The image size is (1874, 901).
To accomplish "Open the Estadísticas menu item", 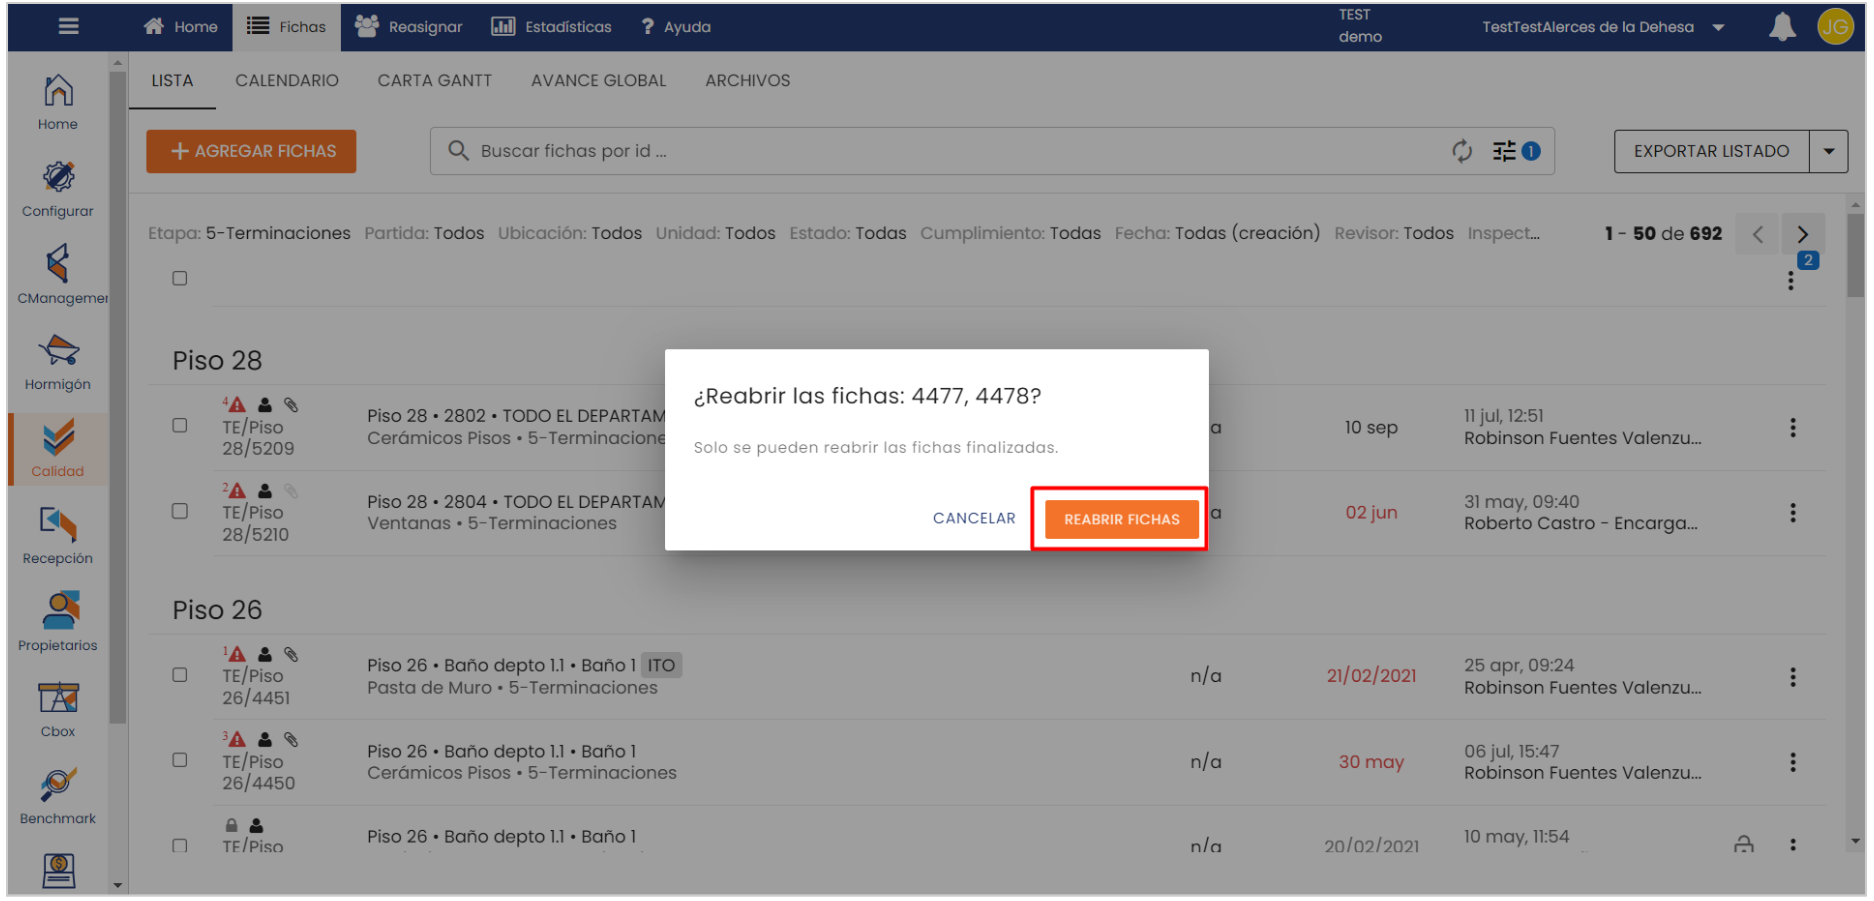I will point(551,27).
